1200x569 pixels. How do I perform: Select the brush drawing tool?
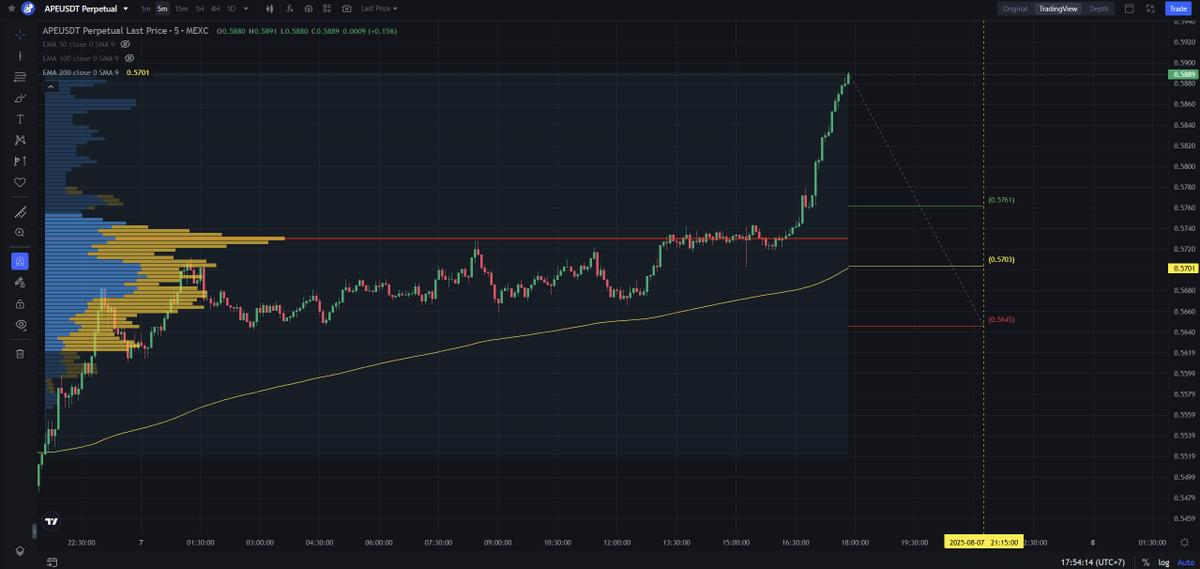pos(20,98)
